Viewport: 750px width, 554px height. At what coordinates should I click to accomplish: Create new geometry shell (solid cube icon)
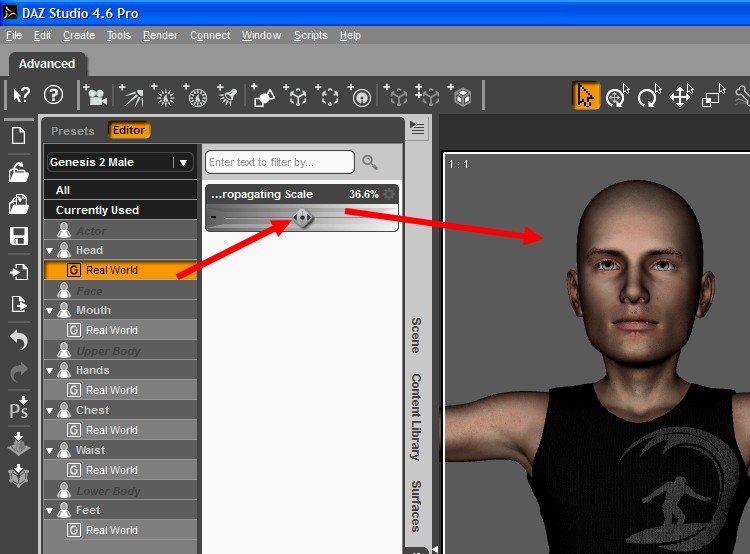(460, 95)
